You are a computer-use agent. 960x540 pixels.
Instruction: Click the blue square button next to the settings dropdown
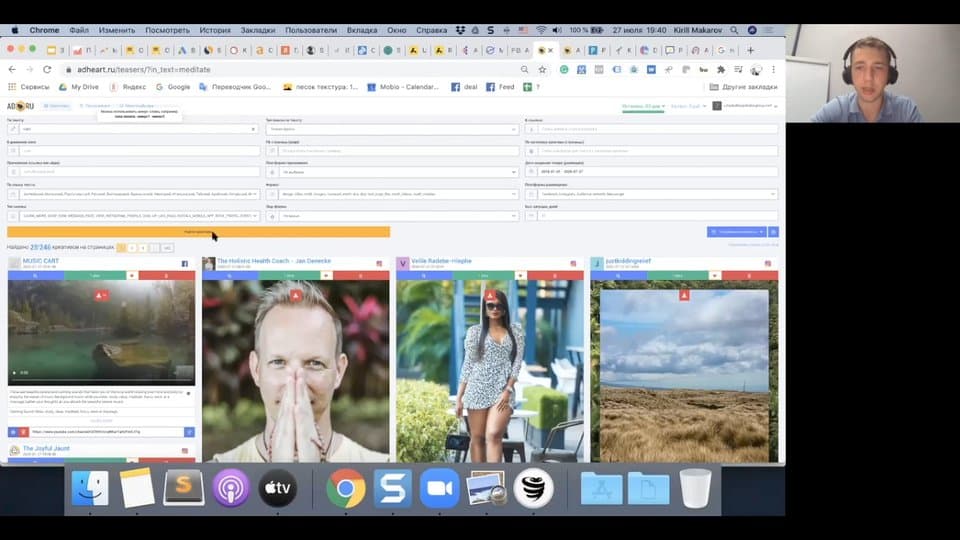click(773, 232)
